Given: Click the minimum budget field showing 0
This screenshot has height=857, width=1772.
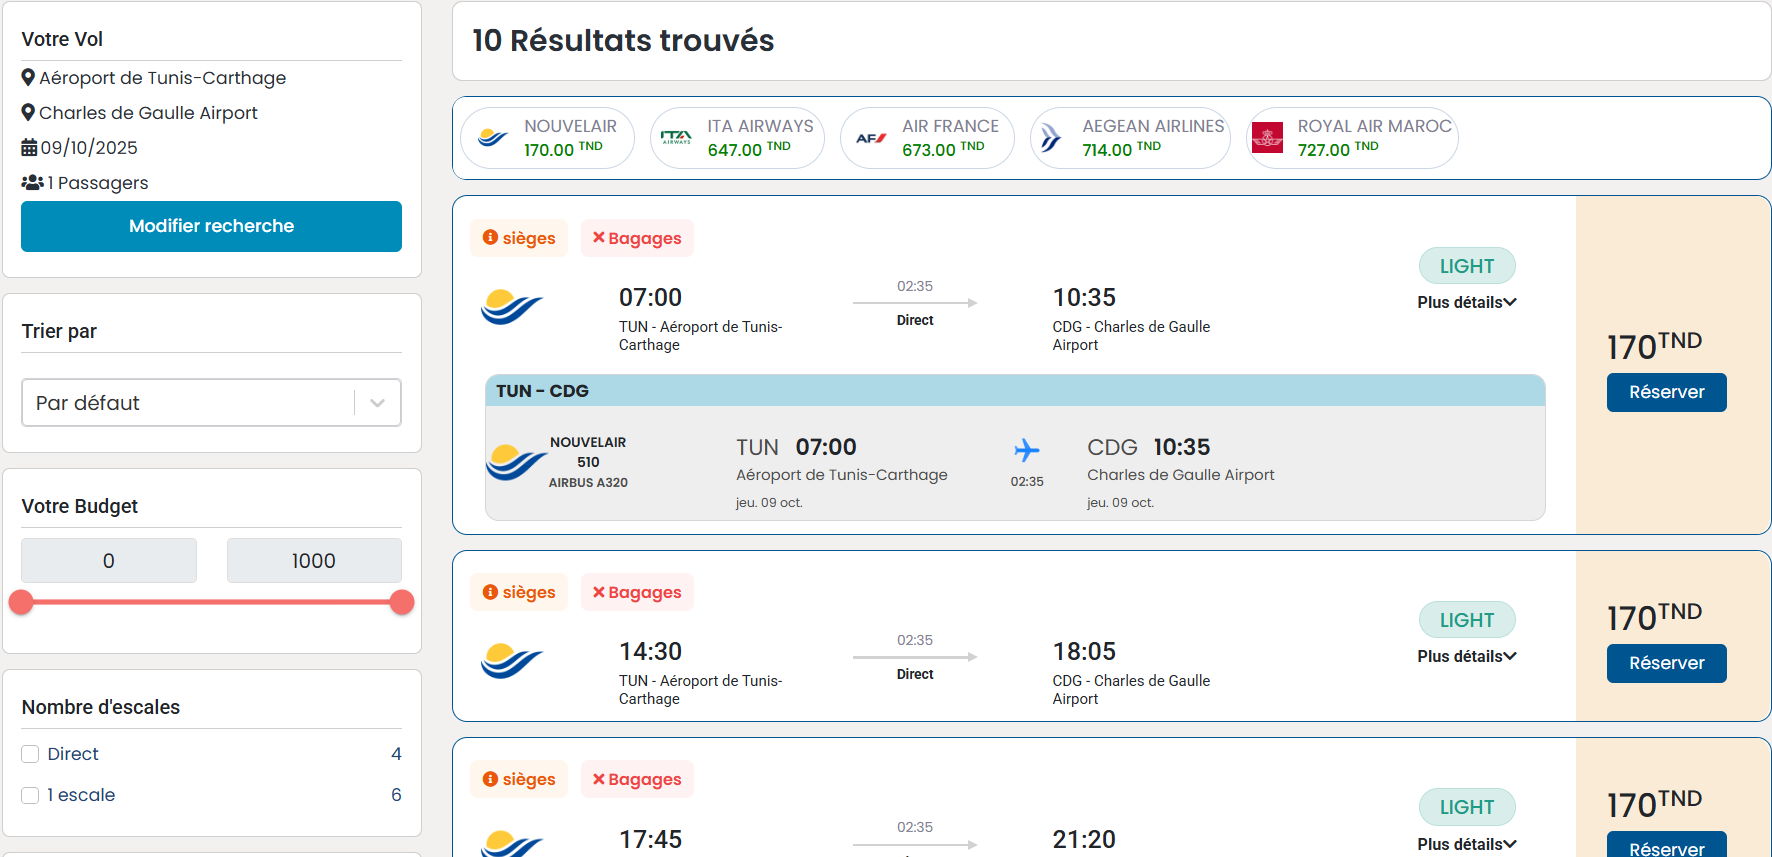Looking at the screenshot, I should pyautogui.click(x=109, y=561).
